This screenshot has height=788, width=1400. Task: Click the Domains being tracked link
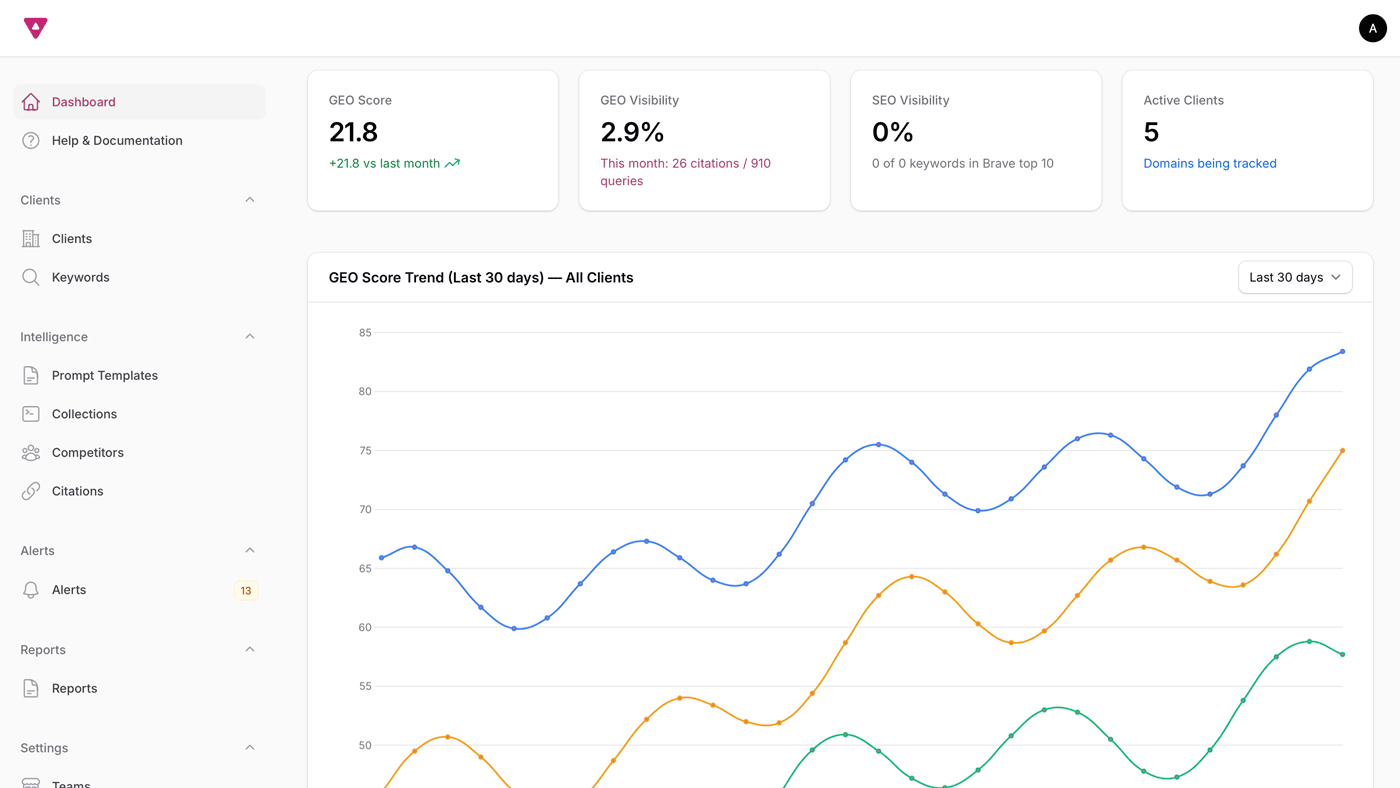(1210, 163)
